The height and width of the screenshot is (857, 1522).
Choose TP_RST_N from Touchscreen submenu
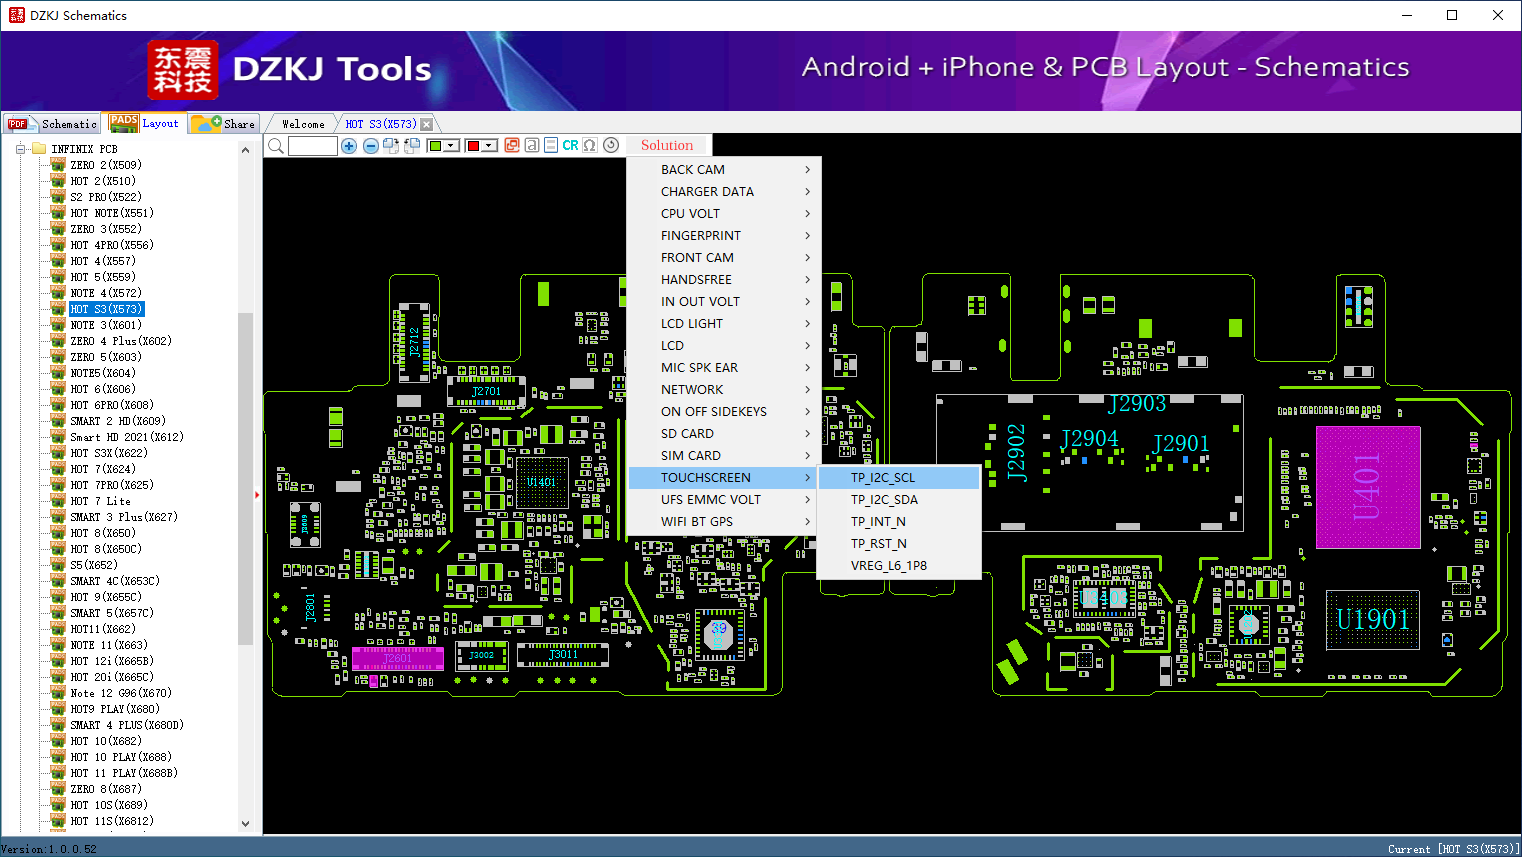(x=899, y=544)
